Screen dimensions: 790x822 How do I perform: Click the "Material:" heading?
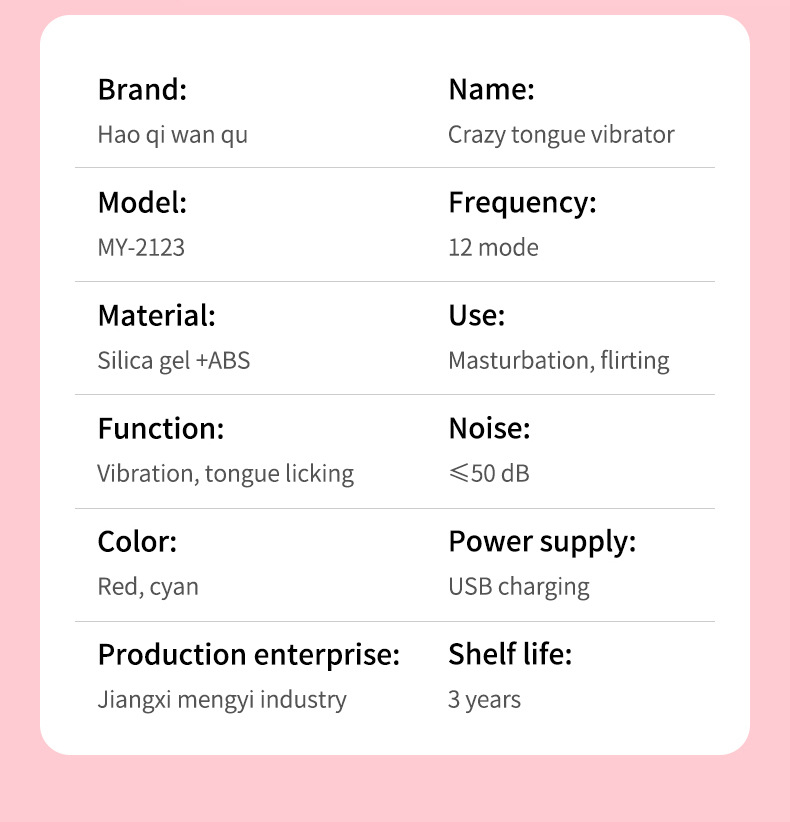coord(156,316)
